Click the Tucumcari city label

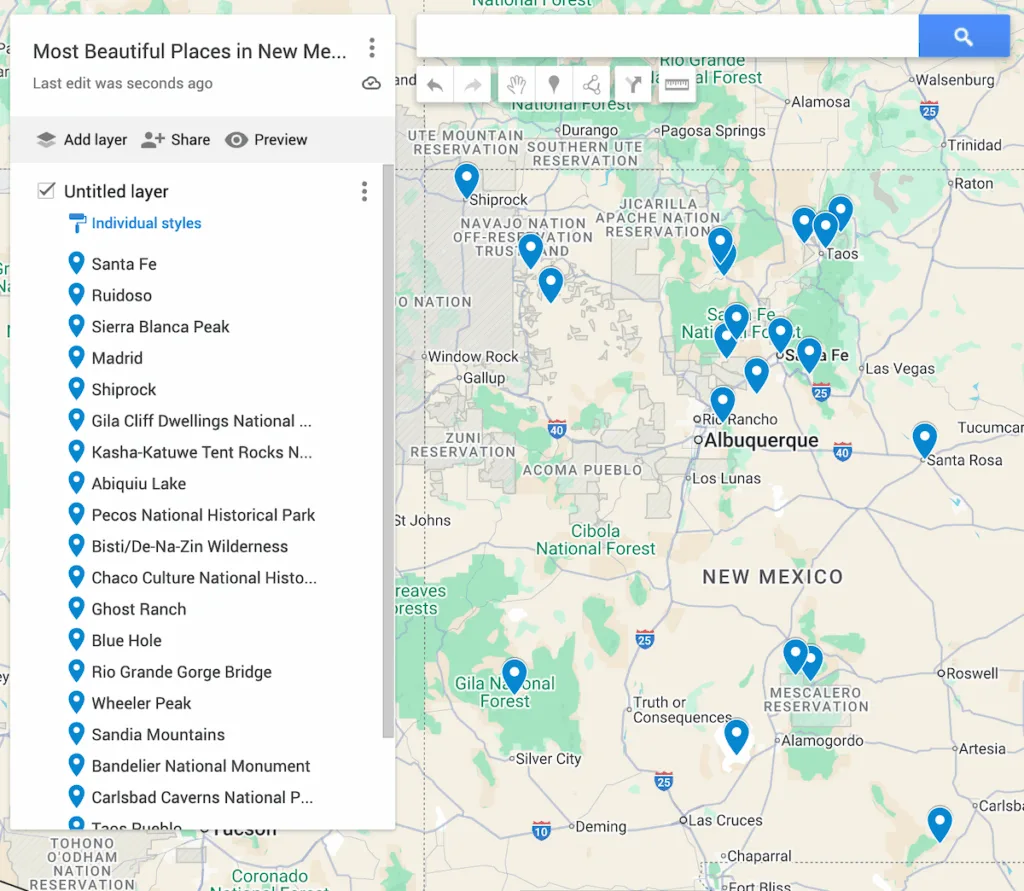[990, 428]
